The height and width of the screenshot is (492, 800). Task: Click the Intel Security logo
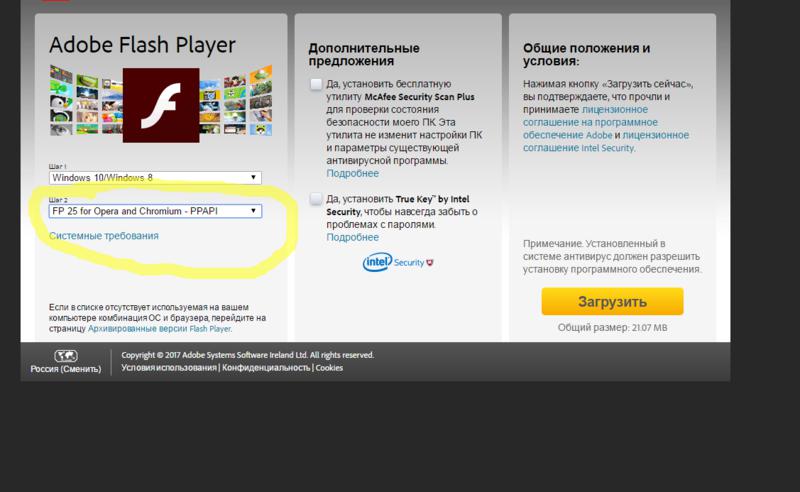(398, 262)
